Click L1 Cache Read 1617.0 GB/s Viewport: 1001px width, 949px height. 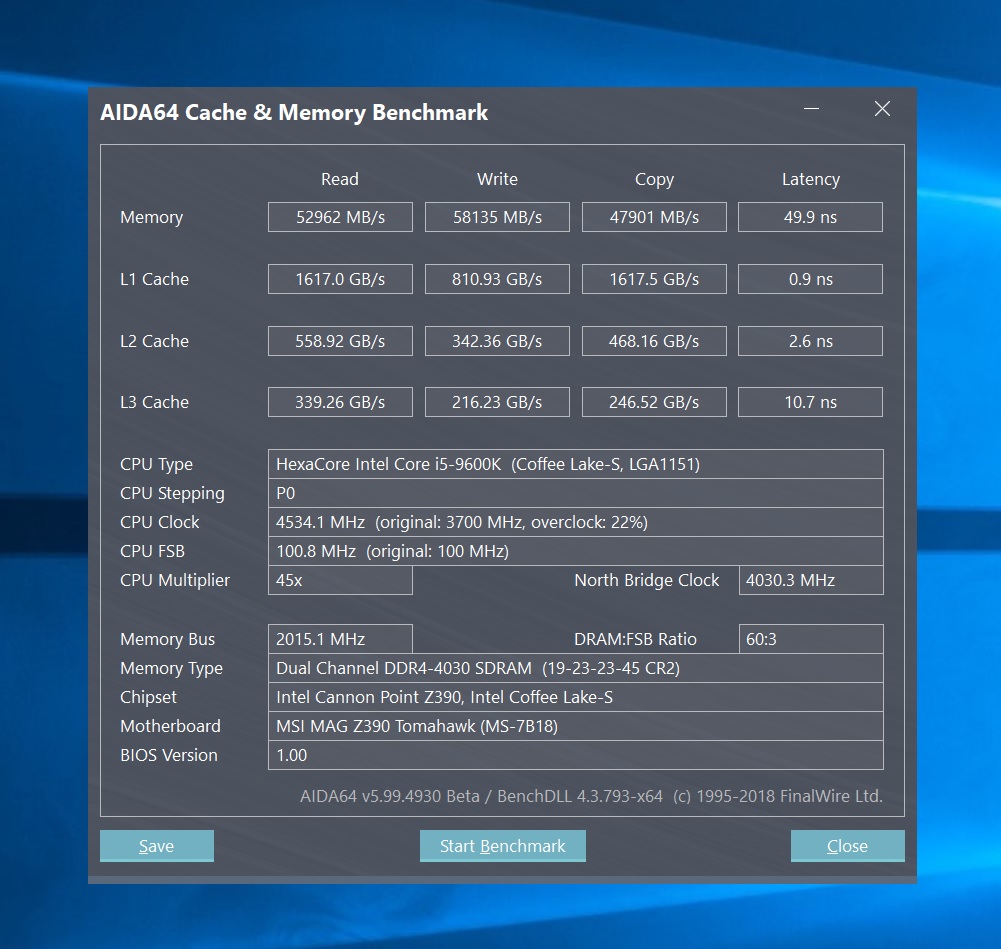[x=340, y=279]
